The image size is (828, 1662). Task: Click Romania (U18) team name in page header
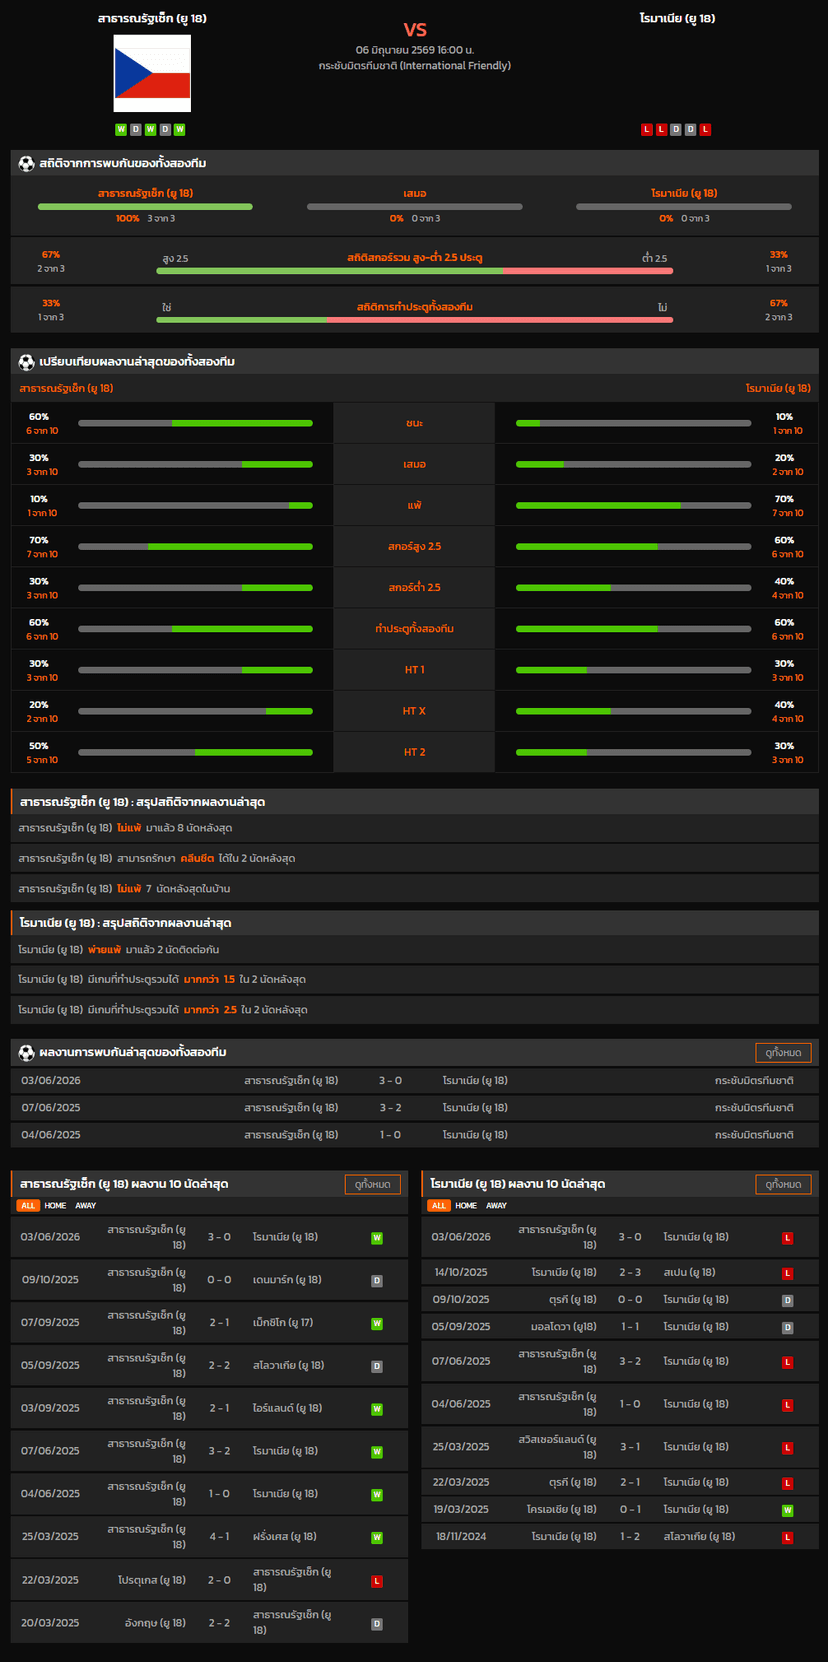(677, 18)
